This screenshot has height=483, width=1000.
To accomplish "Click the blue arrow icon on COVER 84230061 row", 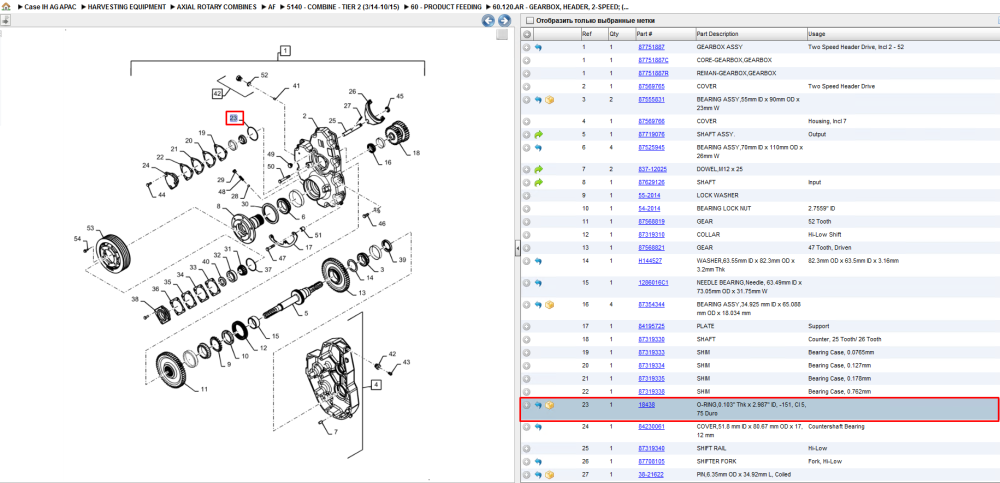I will click(538, 427).
